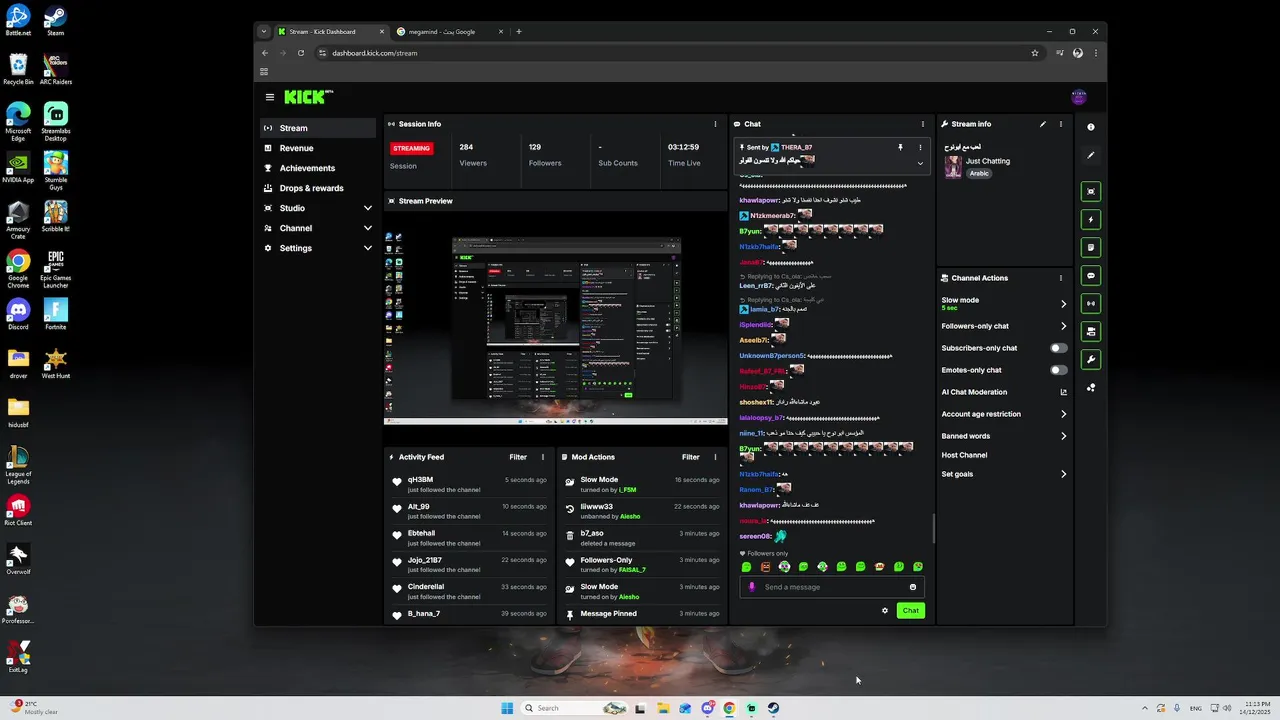Click the focus frame sidebar button
The width and height of the screenshot is (1280, 720).
[1091, 191]
